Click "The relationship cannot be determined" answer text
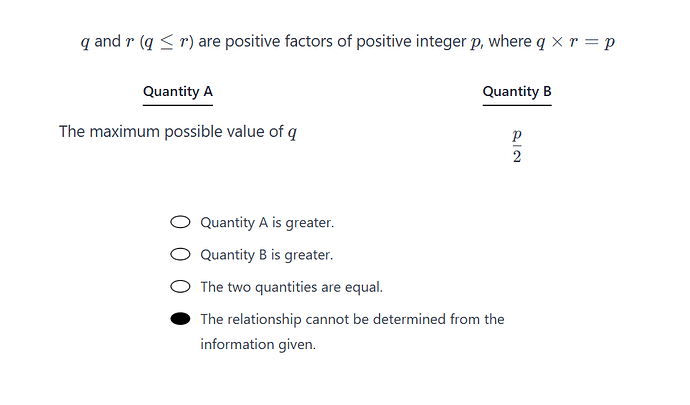Viewport: 690px width, 405px height. (x=352, y=319)
